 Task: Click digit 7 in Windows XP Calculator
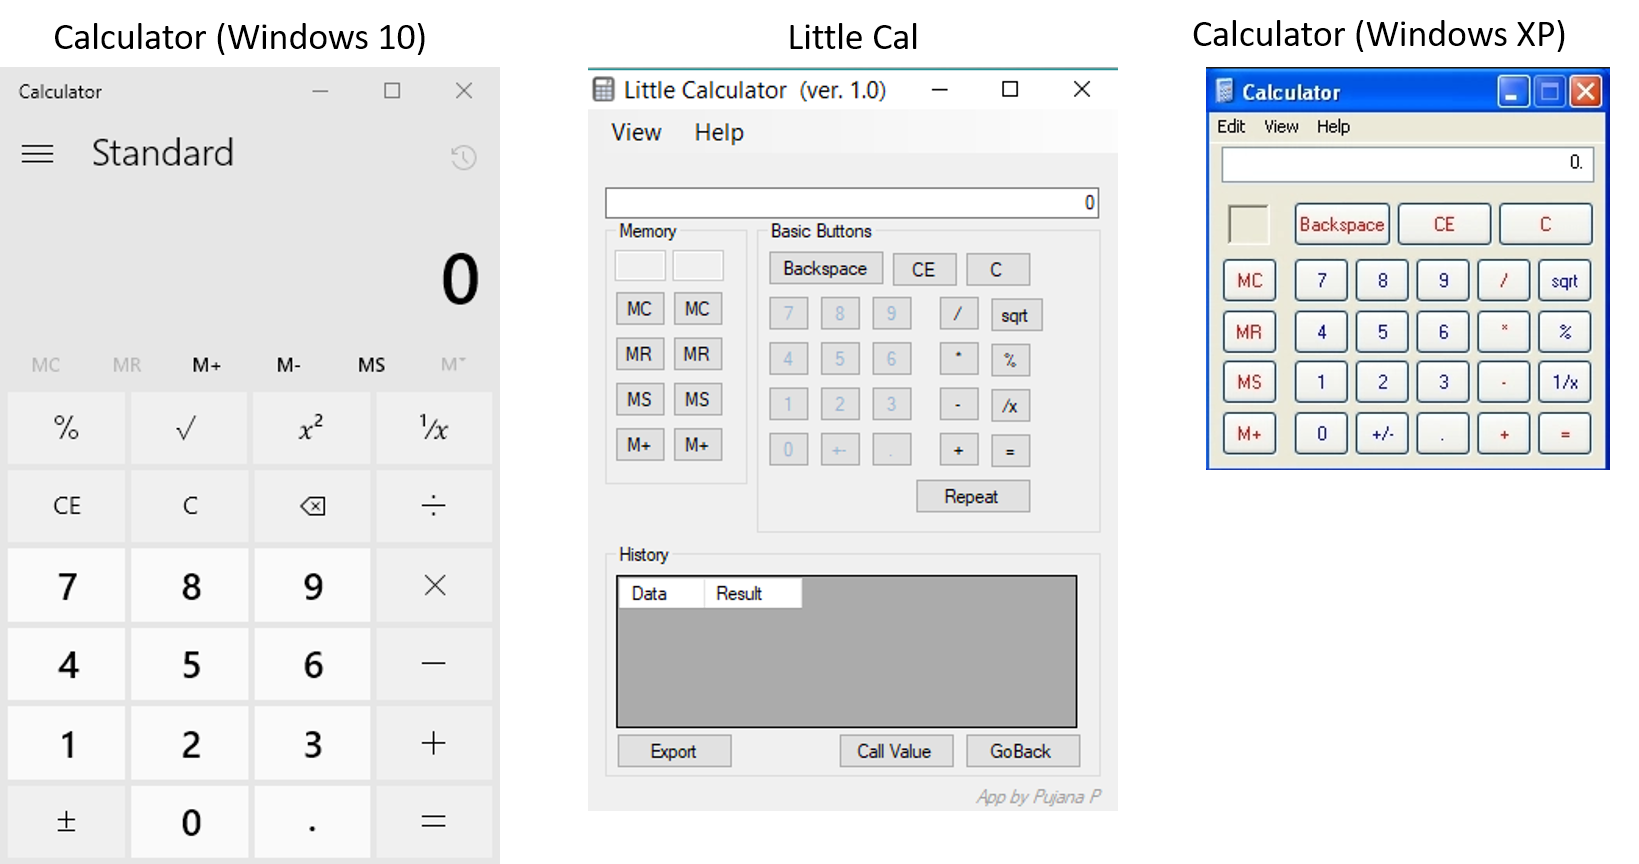click(1321, 280)
